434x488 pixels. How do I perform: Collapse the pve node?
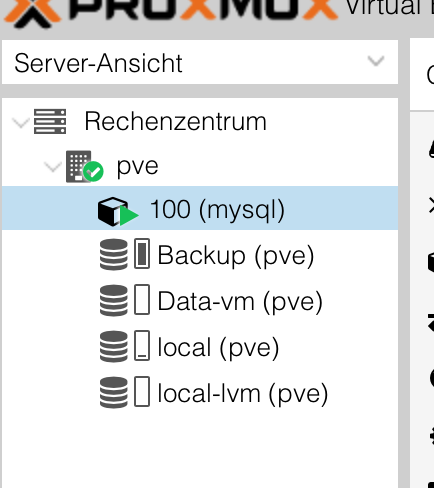[53, 167]
